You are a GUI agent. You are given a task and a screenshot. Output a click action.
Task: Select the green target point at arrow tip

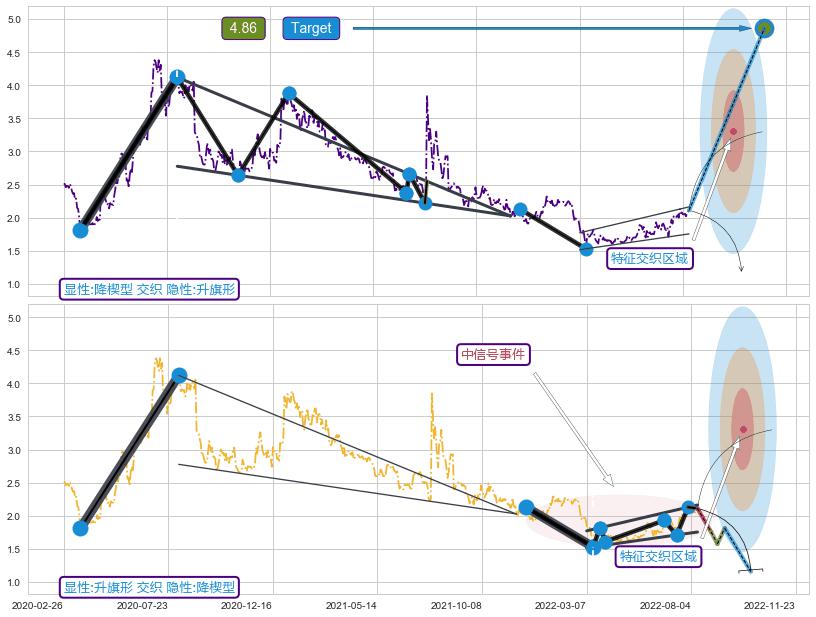tap(764, 28)
